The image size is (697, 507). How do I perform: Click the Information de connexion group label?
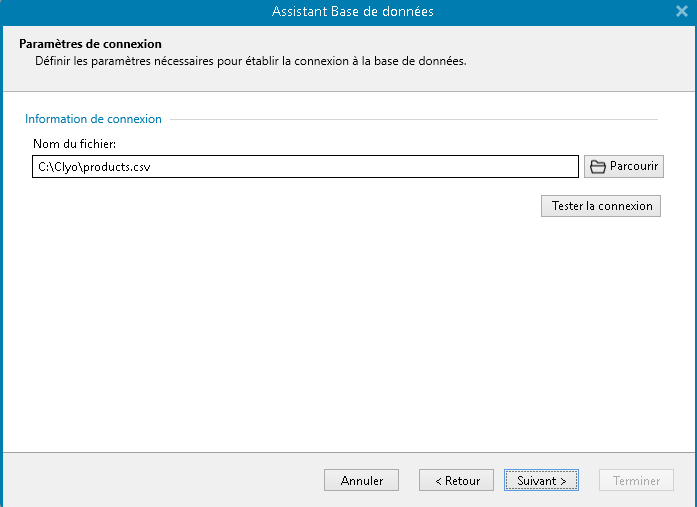pyautogui.click(x=93, y=119)
